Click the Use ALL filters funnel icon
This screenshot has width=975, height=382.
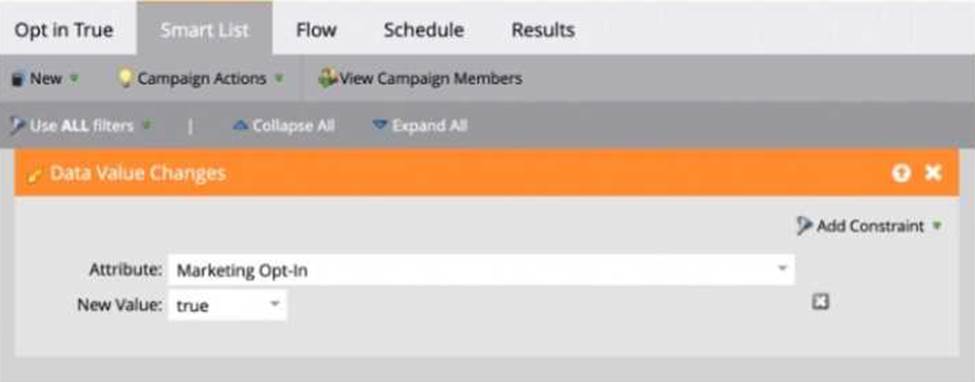(x=18, y=126)
